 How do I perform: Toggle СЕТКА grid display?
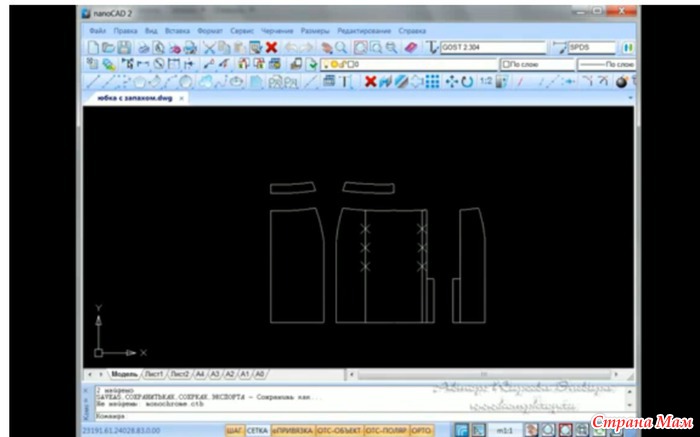pos(256,429)
